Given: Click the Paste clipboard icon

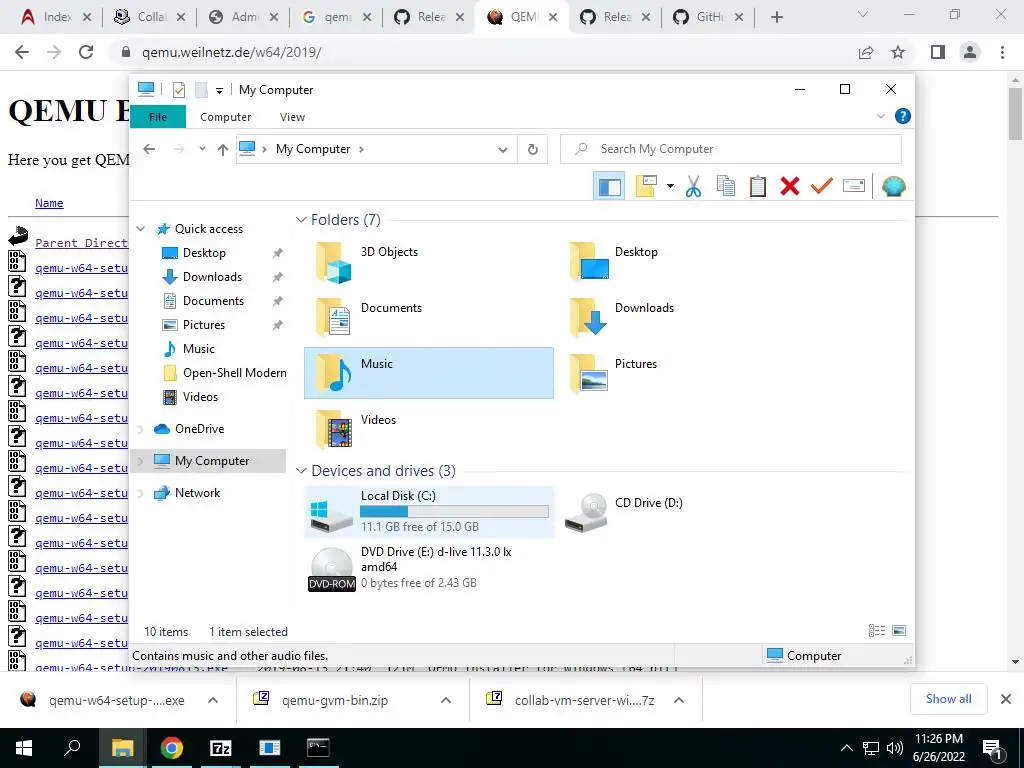Looking at the screenshot, I should pyautogui.click(x=758, y=187).
